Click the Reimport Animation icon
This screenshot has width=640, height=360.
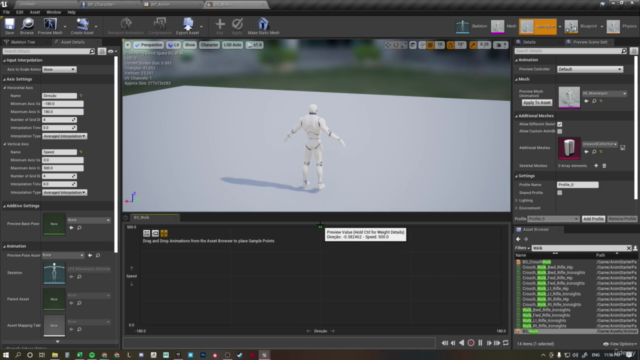click(x=126, y=24)
